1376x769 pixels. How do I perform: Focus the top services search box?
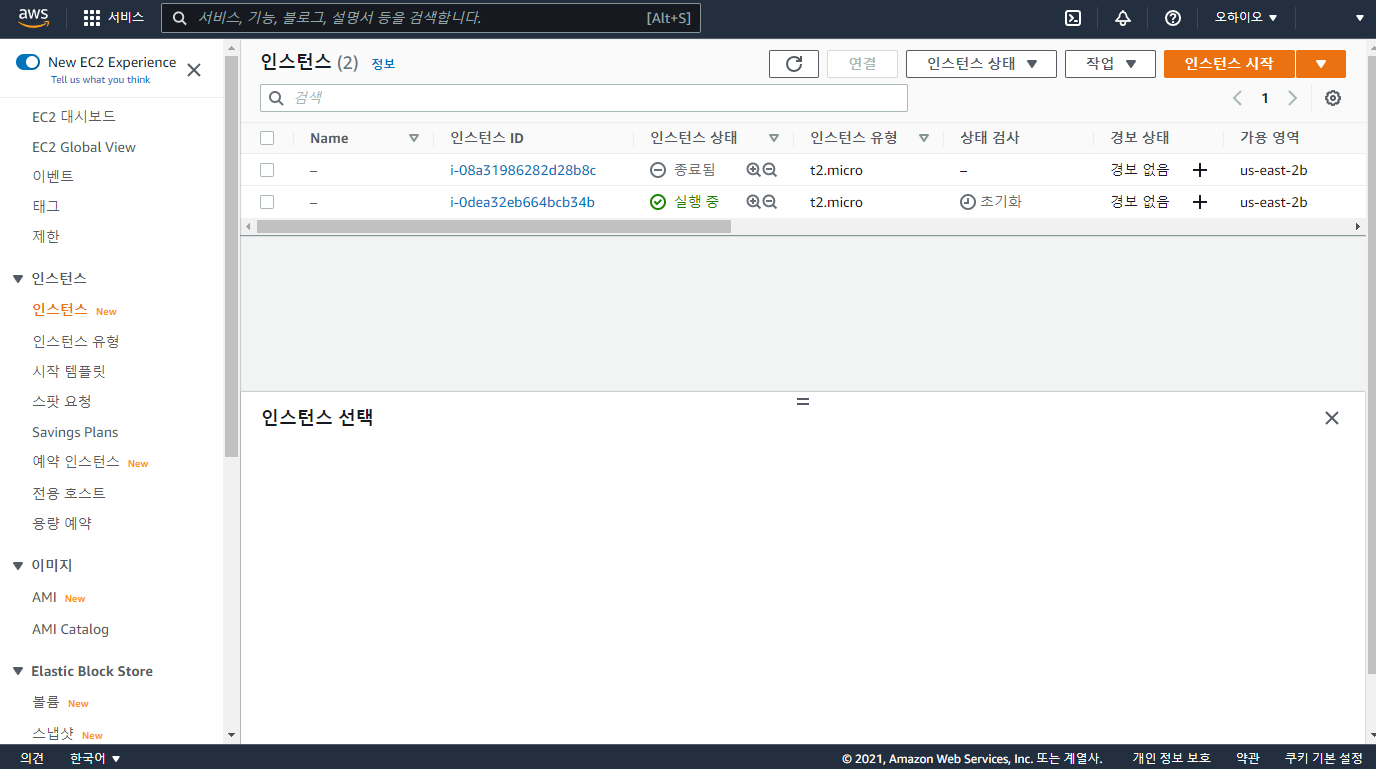[431, 18]
